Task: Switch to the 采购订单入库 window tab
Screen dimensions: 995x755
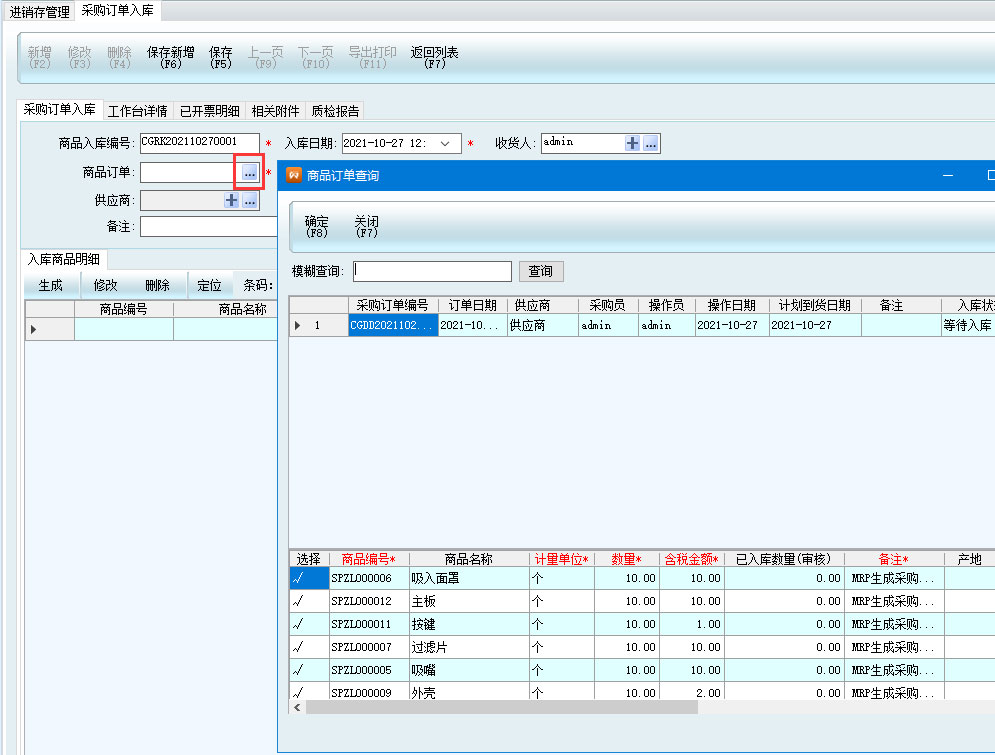Action: click(x=117, y=11)
